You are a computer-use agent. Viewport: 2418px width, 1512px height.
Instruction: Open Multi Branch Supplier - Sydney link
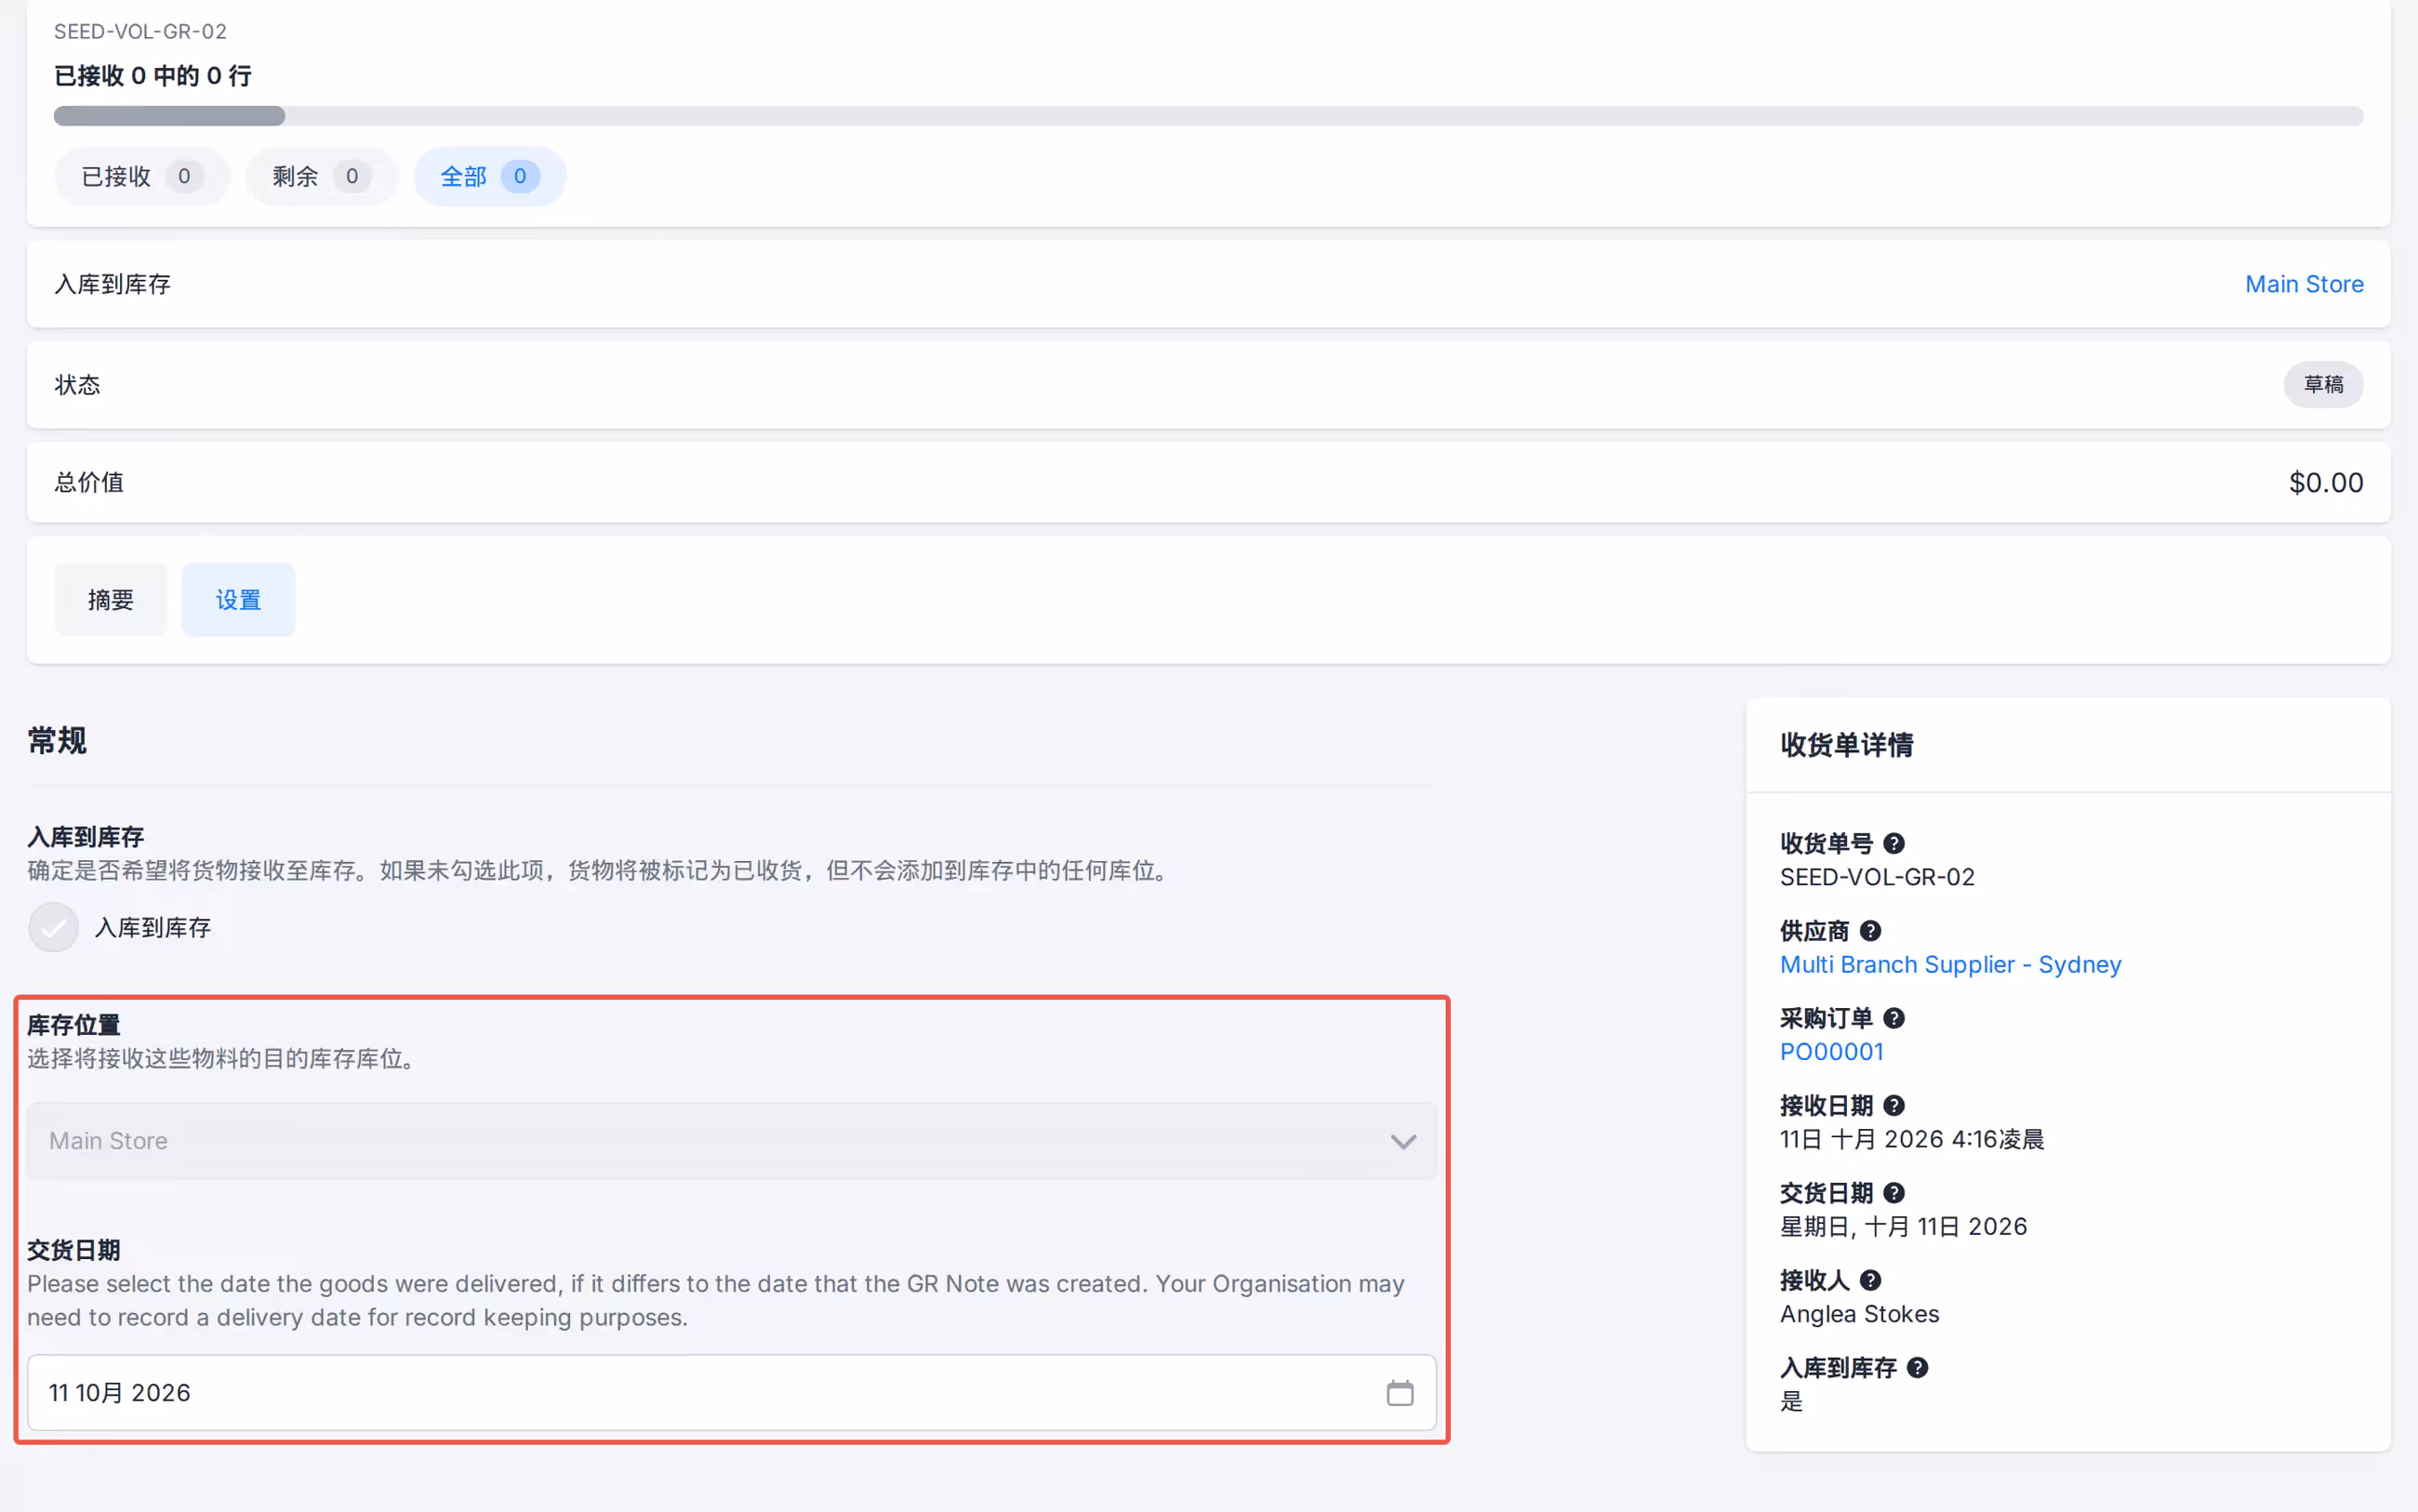pos(1950,964)
